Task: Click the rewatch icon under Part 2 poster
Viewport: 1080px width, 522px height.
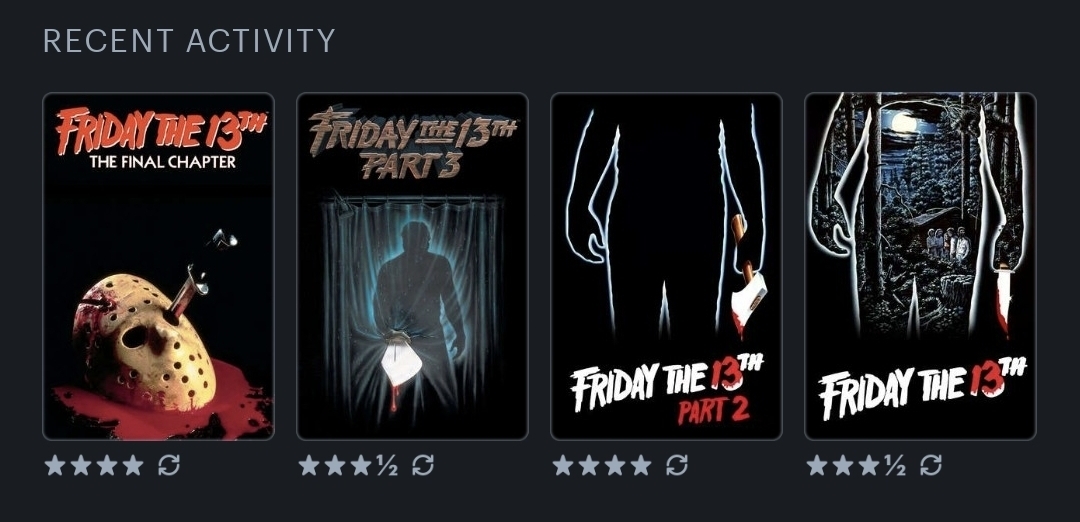Action: click(x=677, y=466)
